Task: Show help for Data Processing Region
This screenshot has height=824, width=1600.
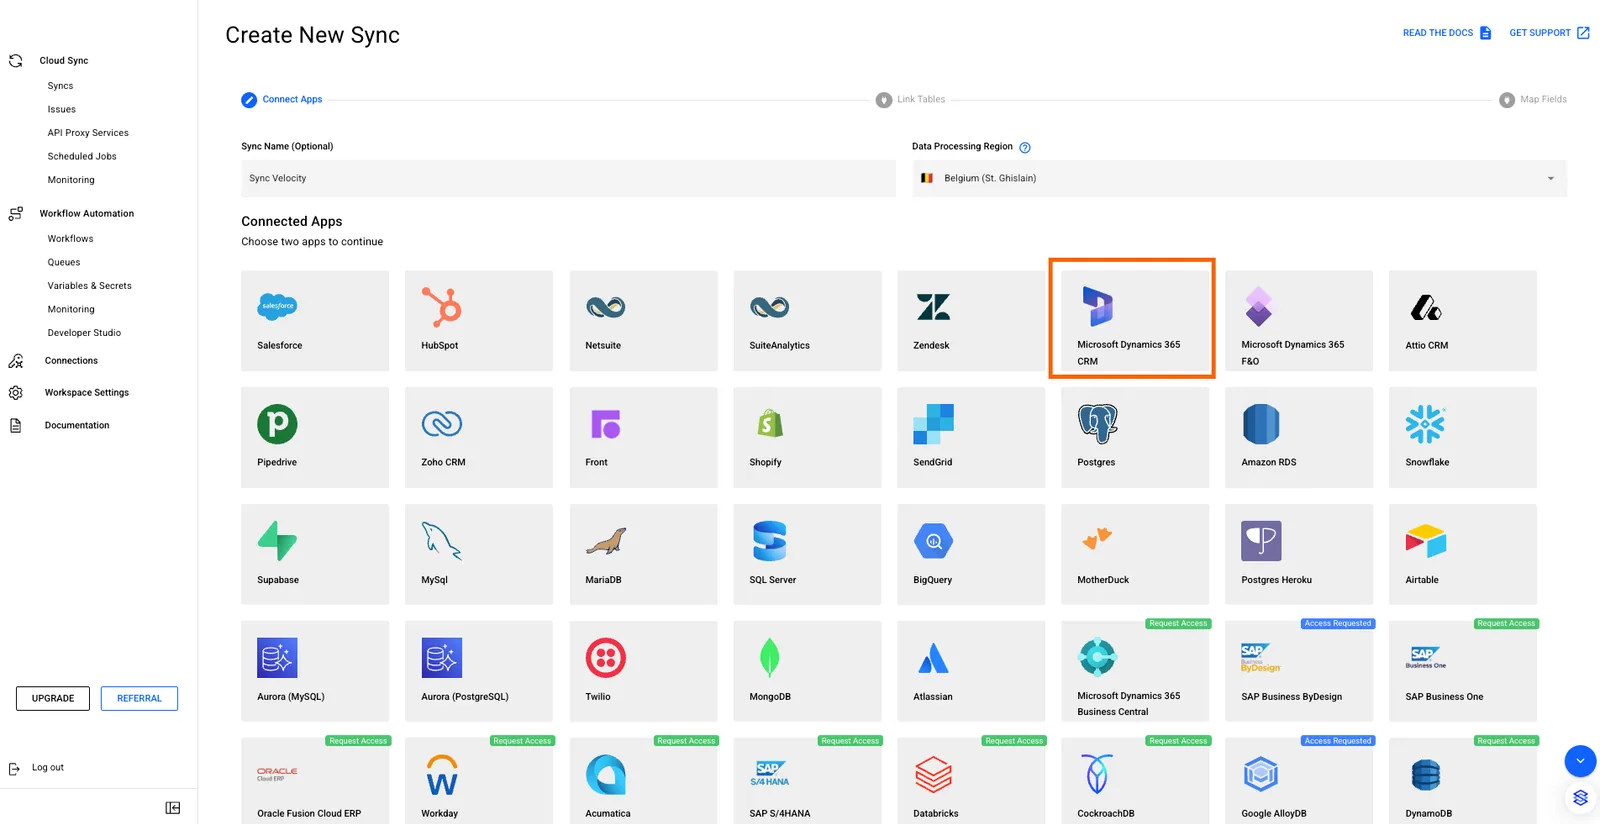Action: point(1024,147)
